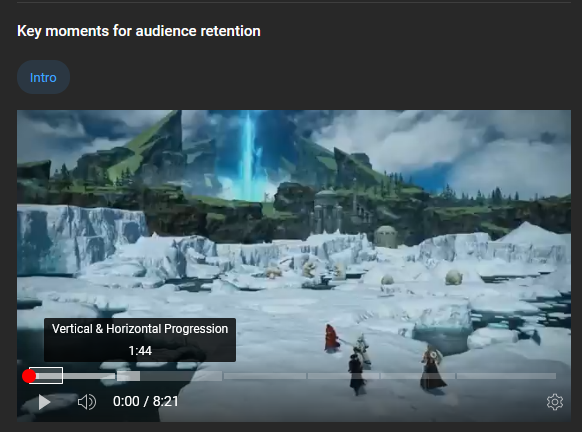Select the Intro key moment chip
The height and width of the screenshot is (432, 582).
coord(43,77)
